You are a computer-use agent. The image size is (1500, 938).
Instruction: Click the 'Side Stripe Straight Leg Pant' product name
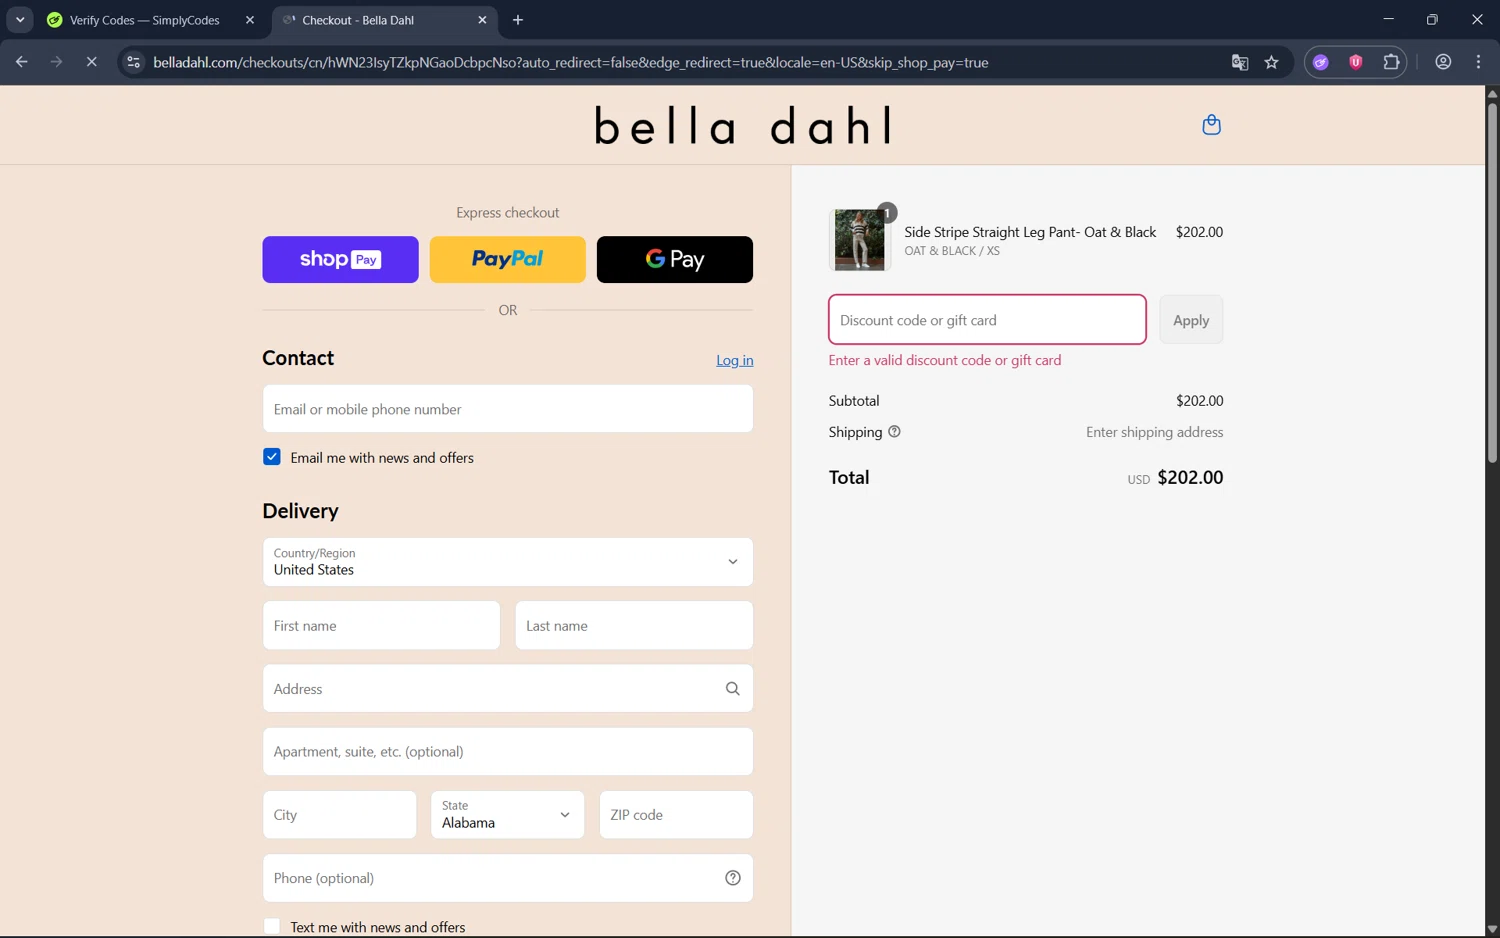pyautogui.click(x=1030, y=232)
